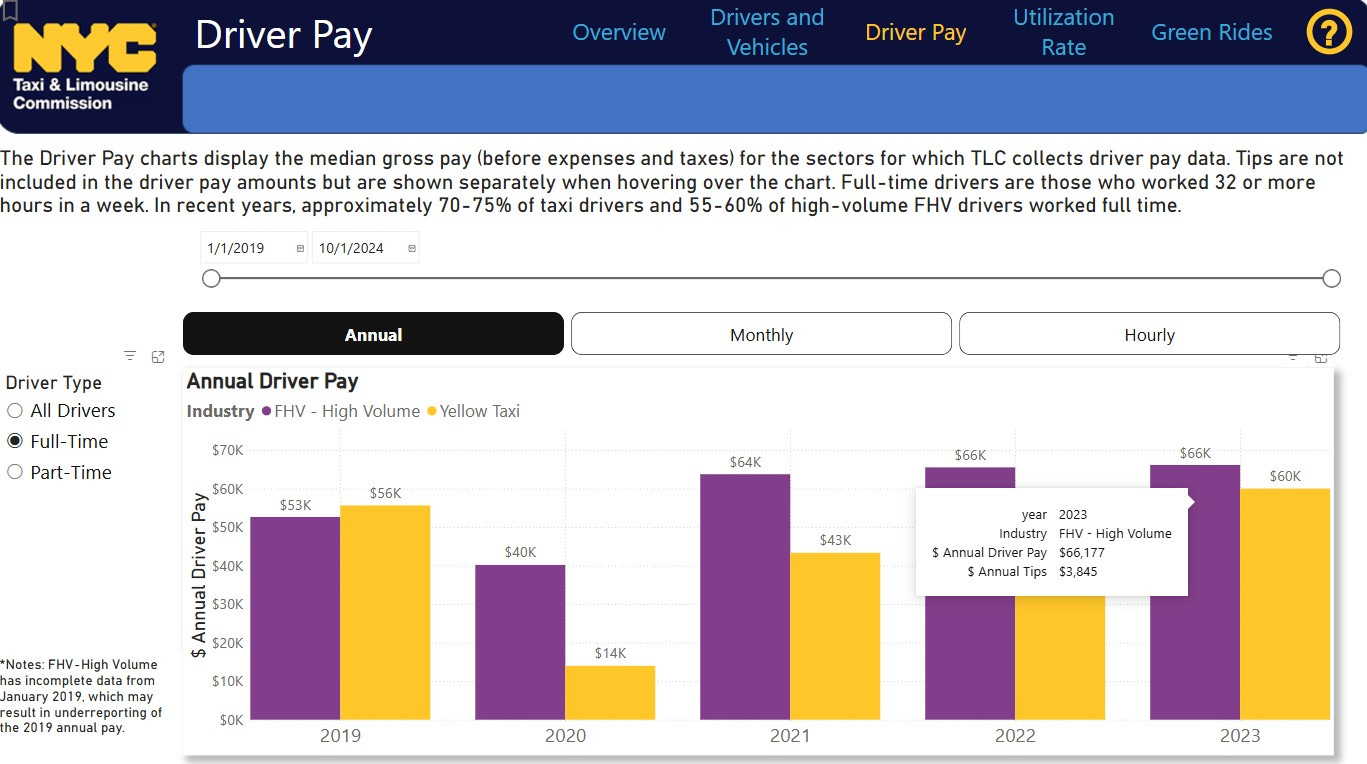Open focus mode on the Annual Driver Pay chart
The width and height of the screenshot is (1367, 764).
pos(1321,357)
